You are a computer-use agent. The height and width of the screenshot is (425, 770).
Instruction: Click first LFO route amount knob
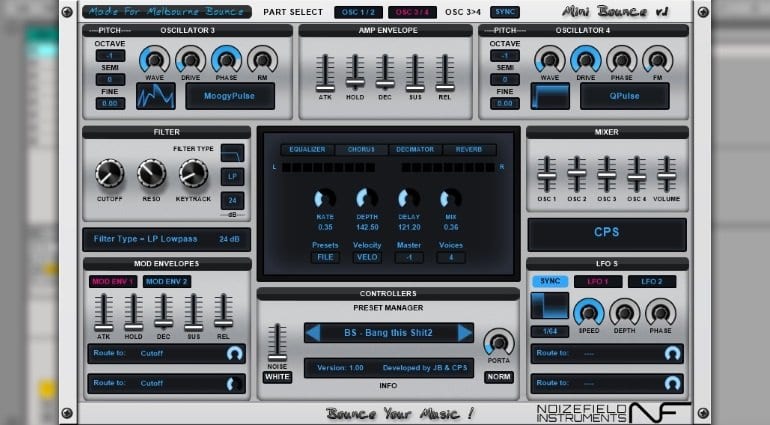(672, 354)
